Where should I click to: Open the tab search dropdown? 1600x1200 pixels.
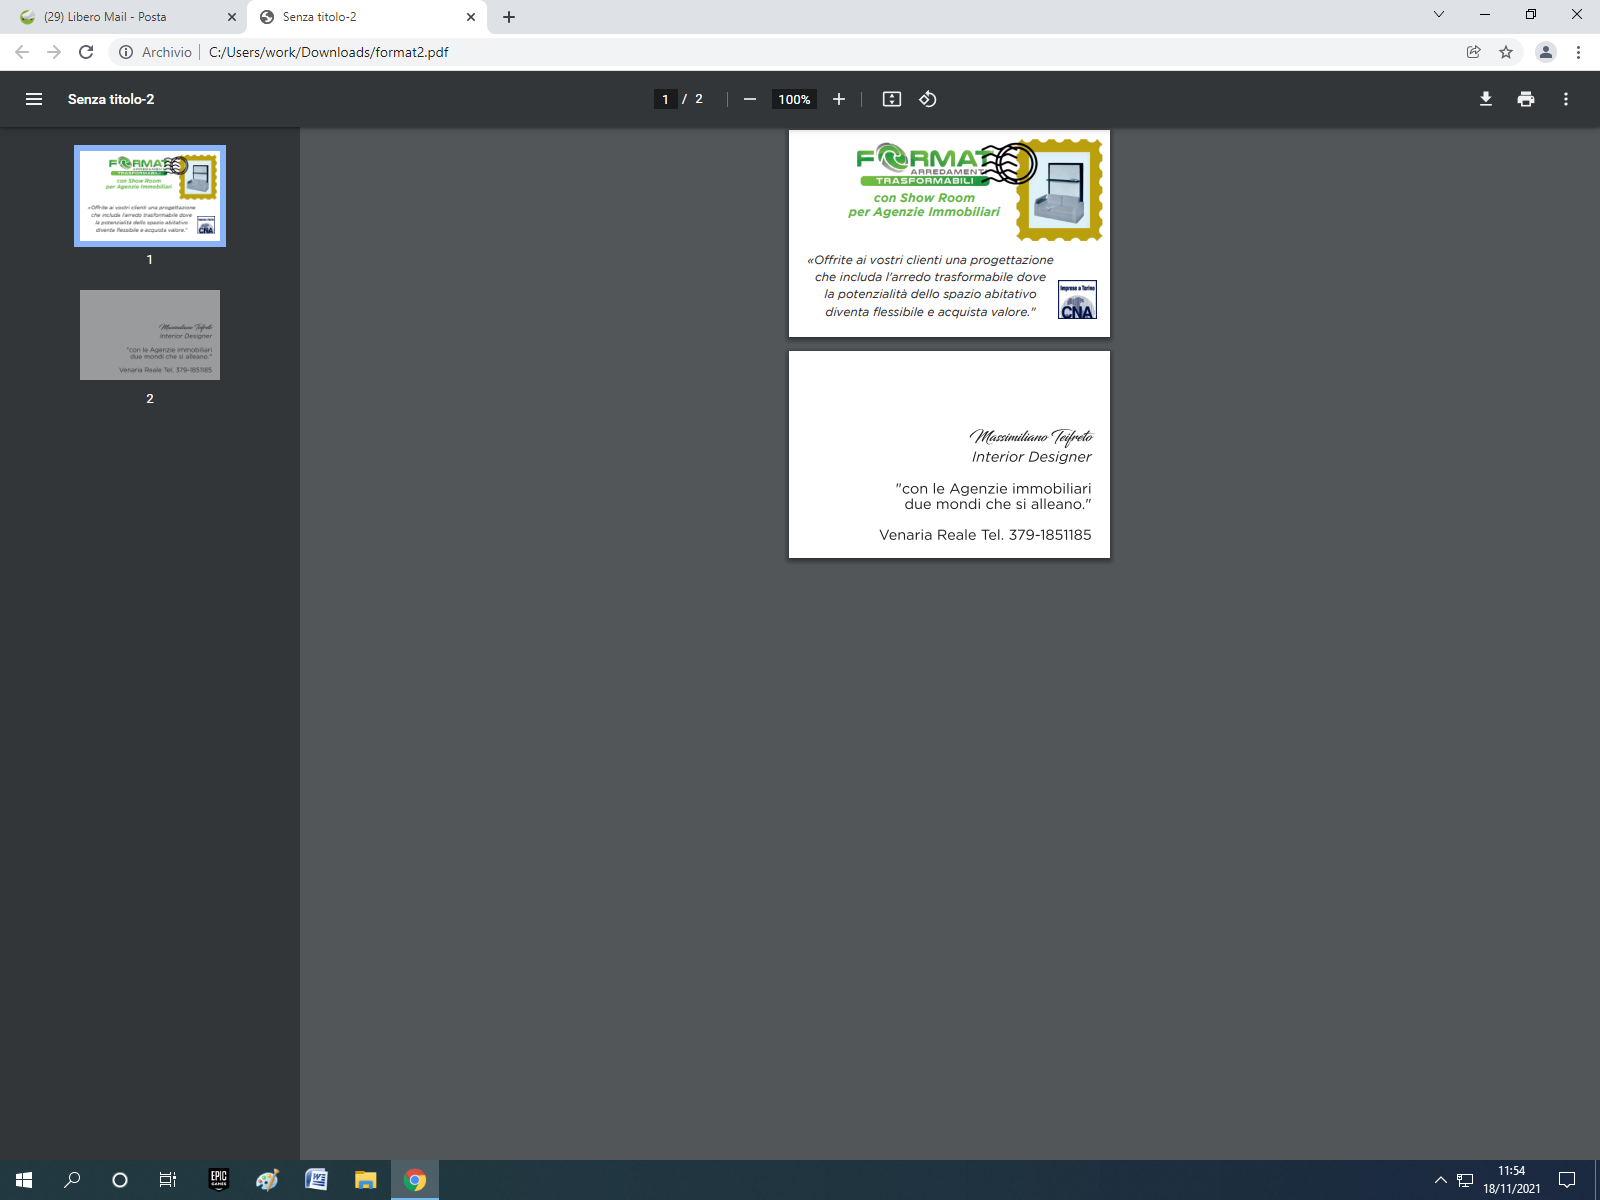[x=1439, y=14]
